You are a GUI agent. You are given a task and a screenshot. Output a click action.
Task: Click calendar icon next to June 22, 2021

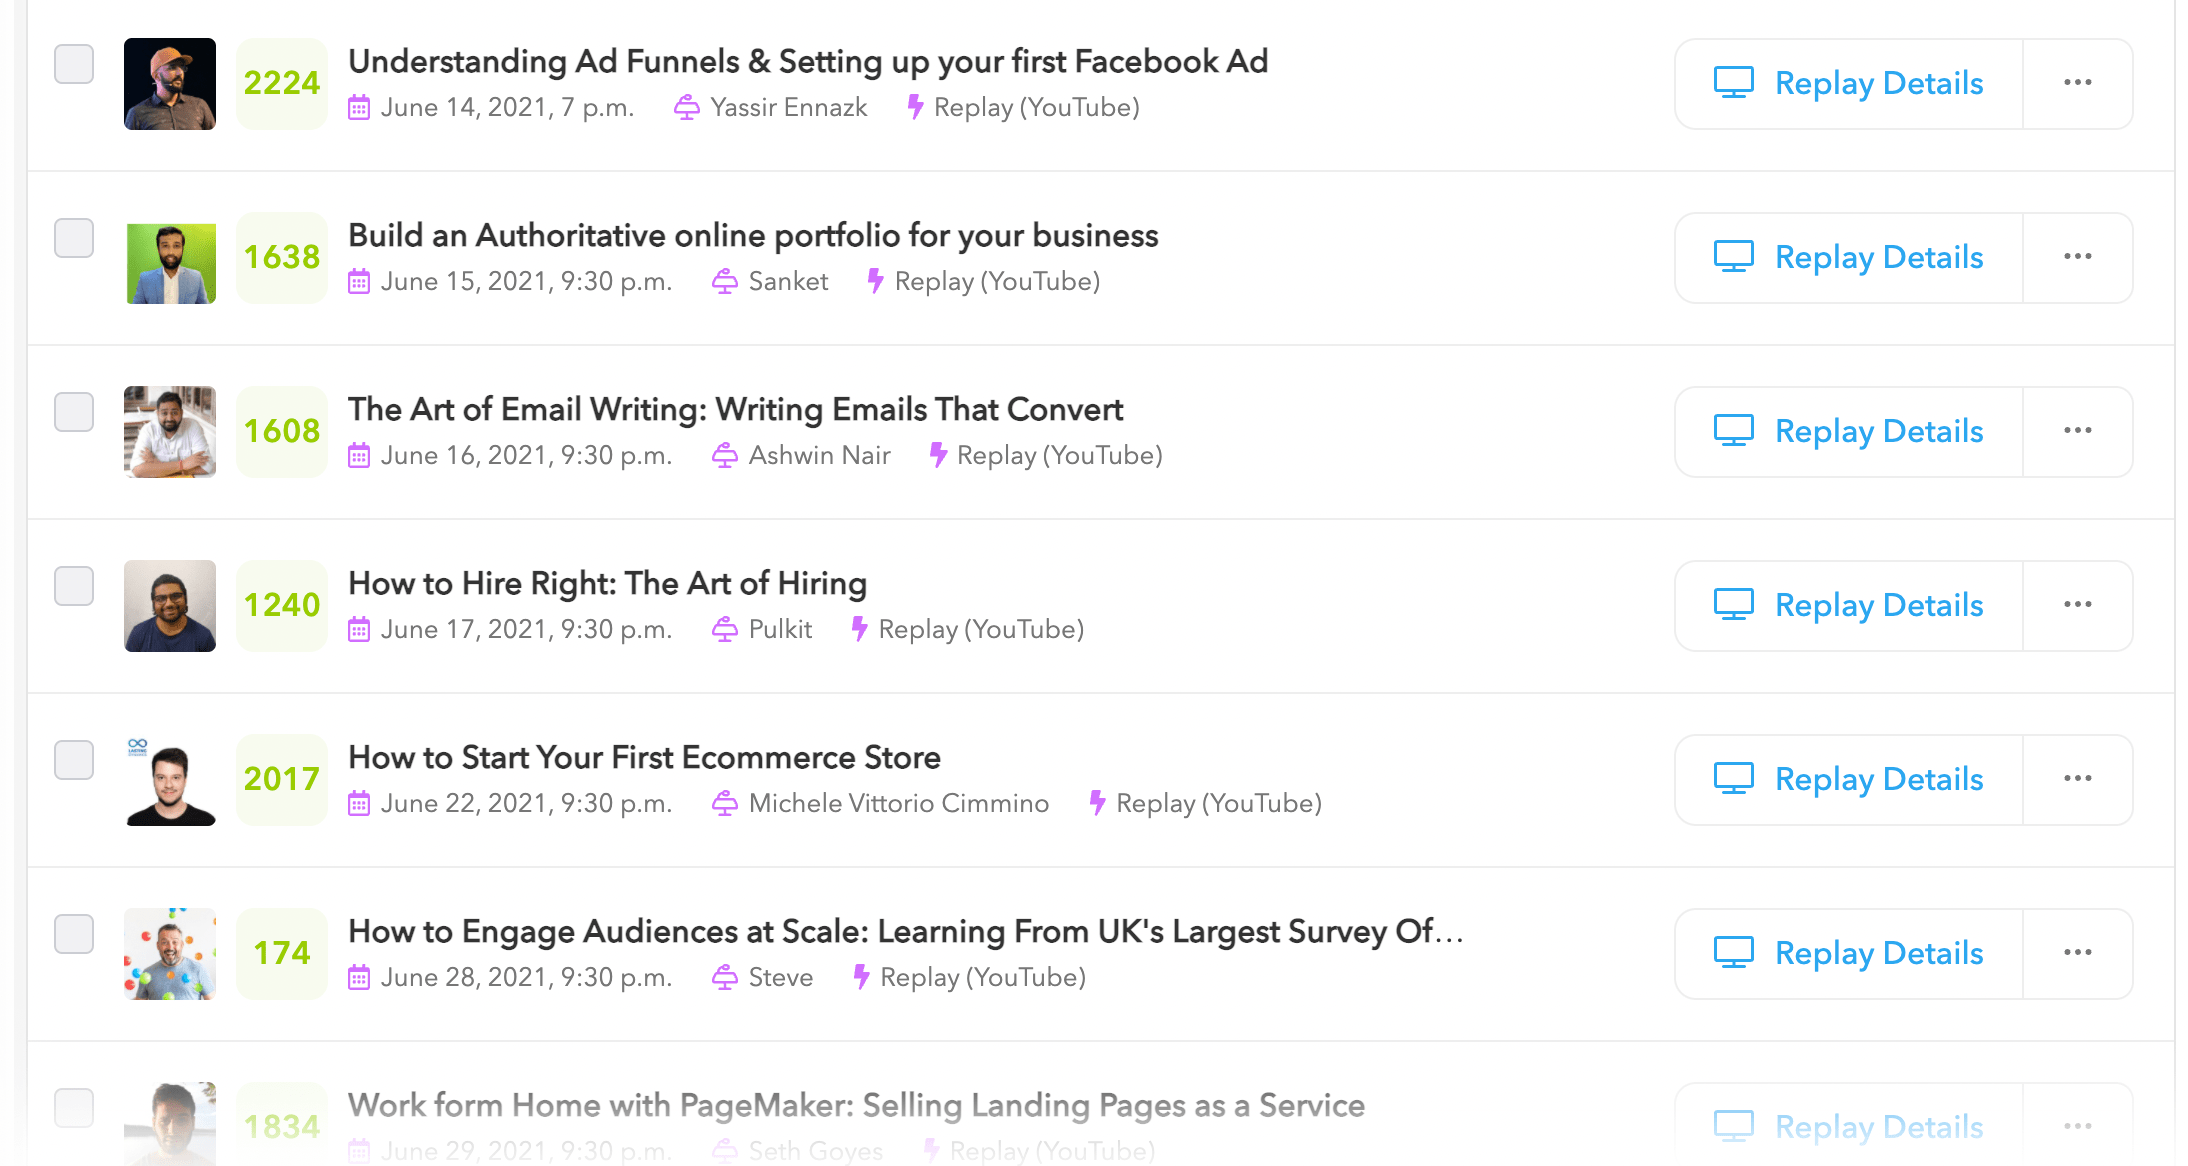point(359,804)
